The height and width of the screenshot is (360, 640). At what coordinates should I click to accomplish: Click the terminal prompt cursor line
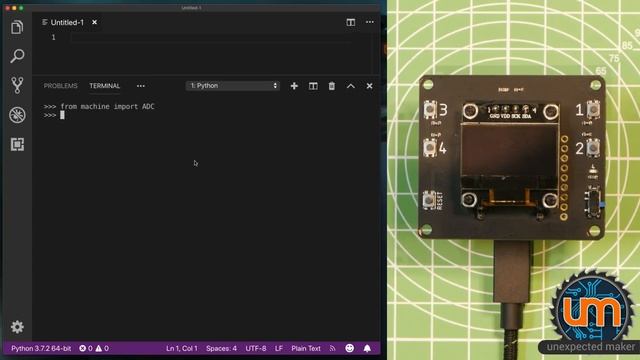[x=54, y=116]
